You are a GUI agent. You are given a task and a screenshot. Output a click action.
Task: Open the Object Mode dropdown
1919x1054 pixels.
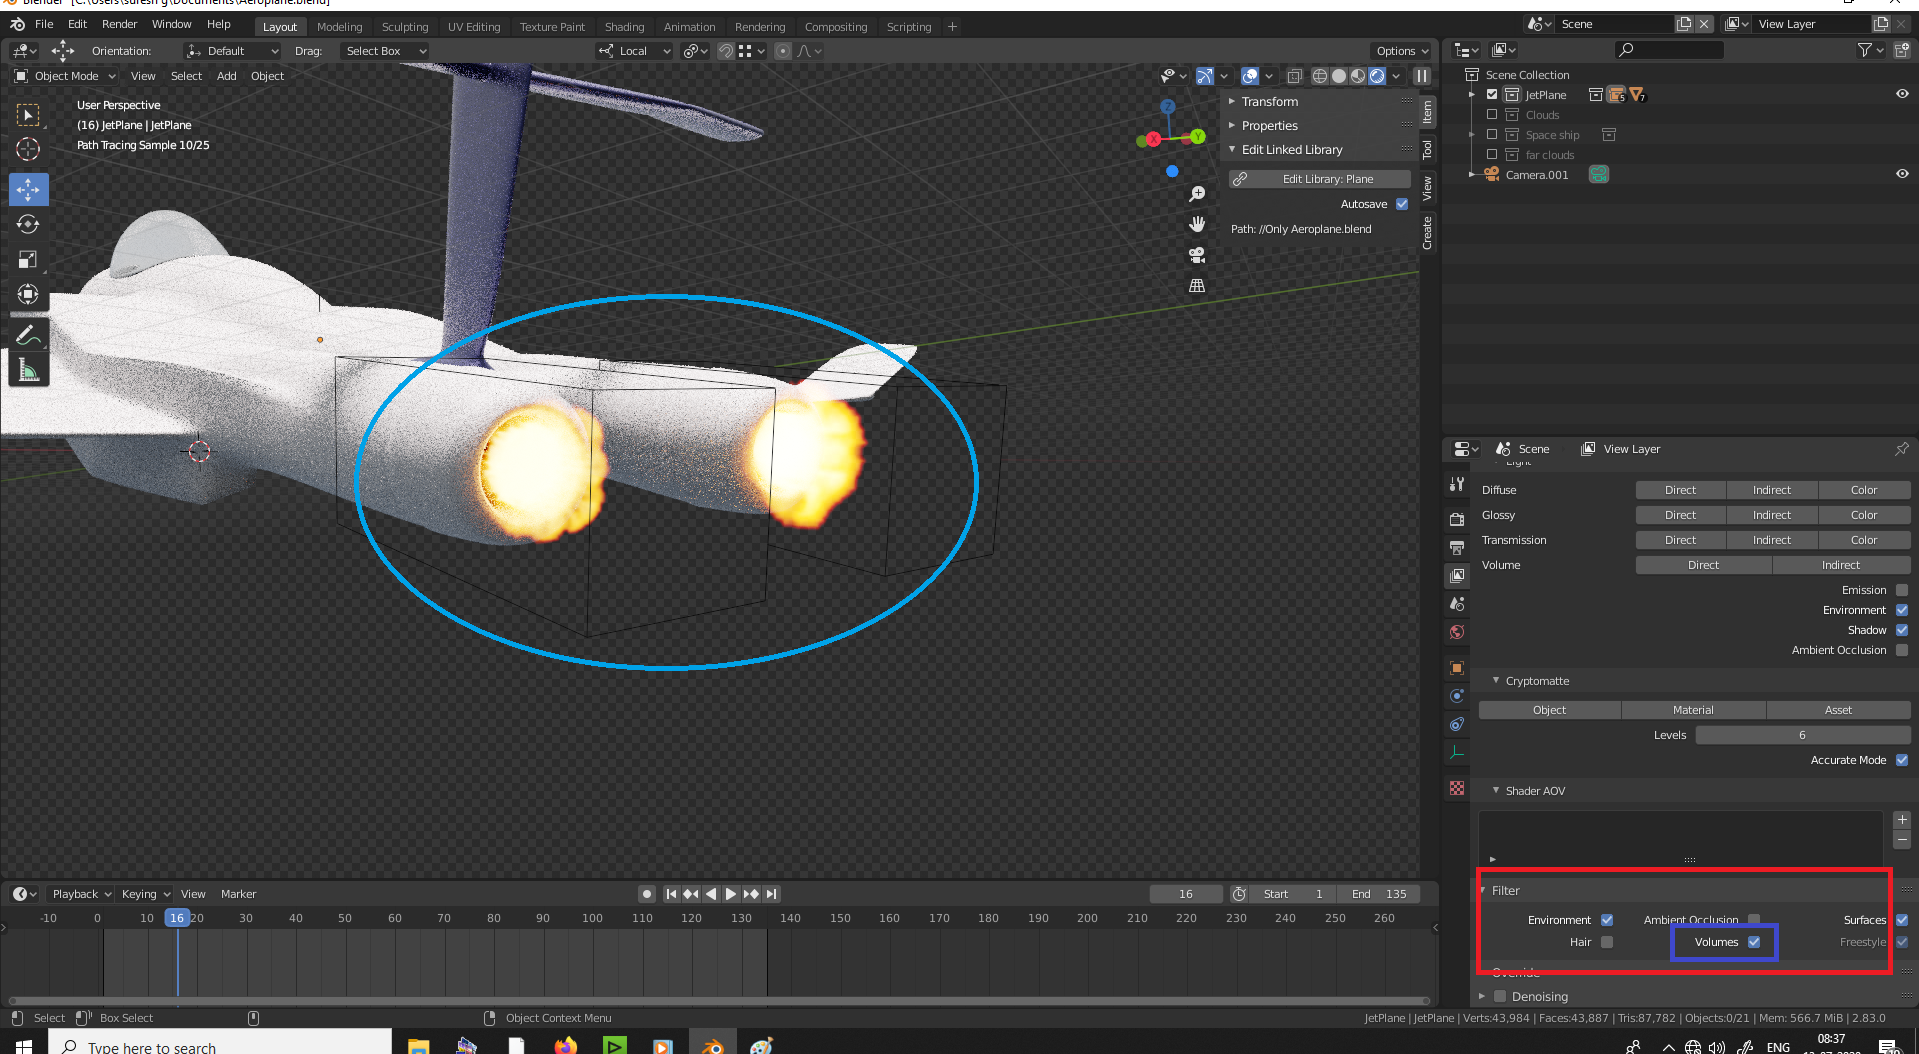pyautogui.click(x=66, y=76)
